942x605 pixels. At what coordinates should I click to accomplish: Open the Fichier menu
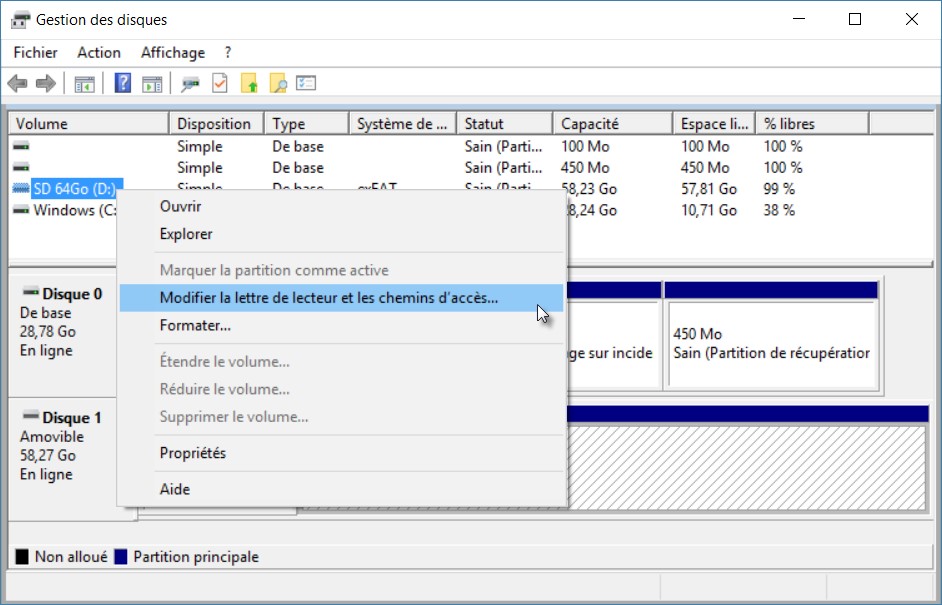click(35, 52)
